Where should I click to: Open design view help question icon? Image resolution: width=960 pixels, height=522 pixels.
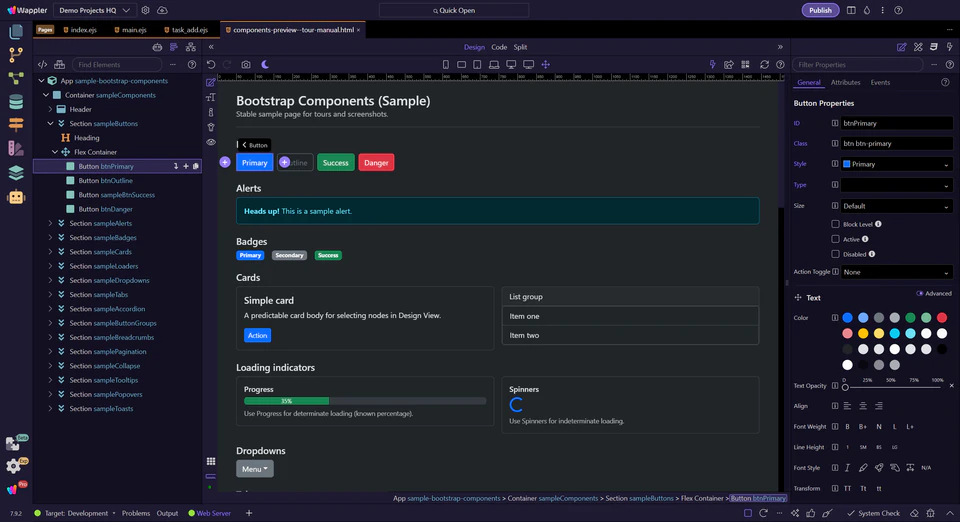click(x=780, y=64)
